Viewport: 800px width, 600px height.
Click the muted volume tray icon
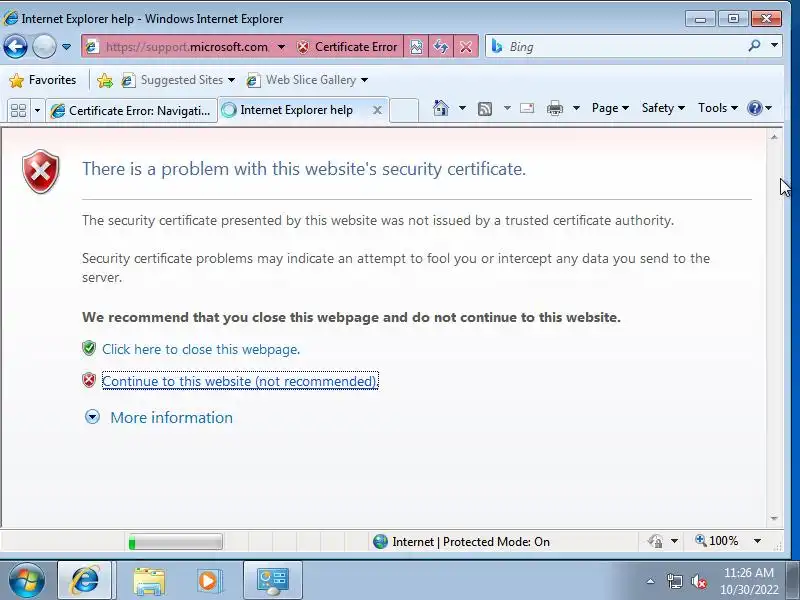[699, 581]
